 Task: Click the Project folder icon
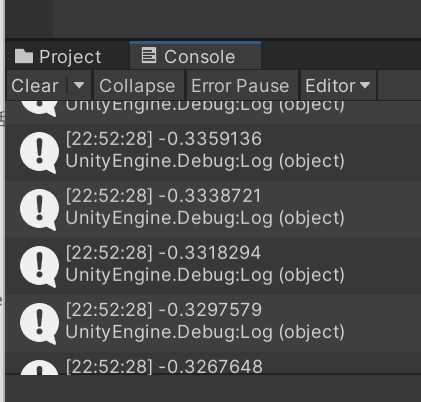pos(24,56)
